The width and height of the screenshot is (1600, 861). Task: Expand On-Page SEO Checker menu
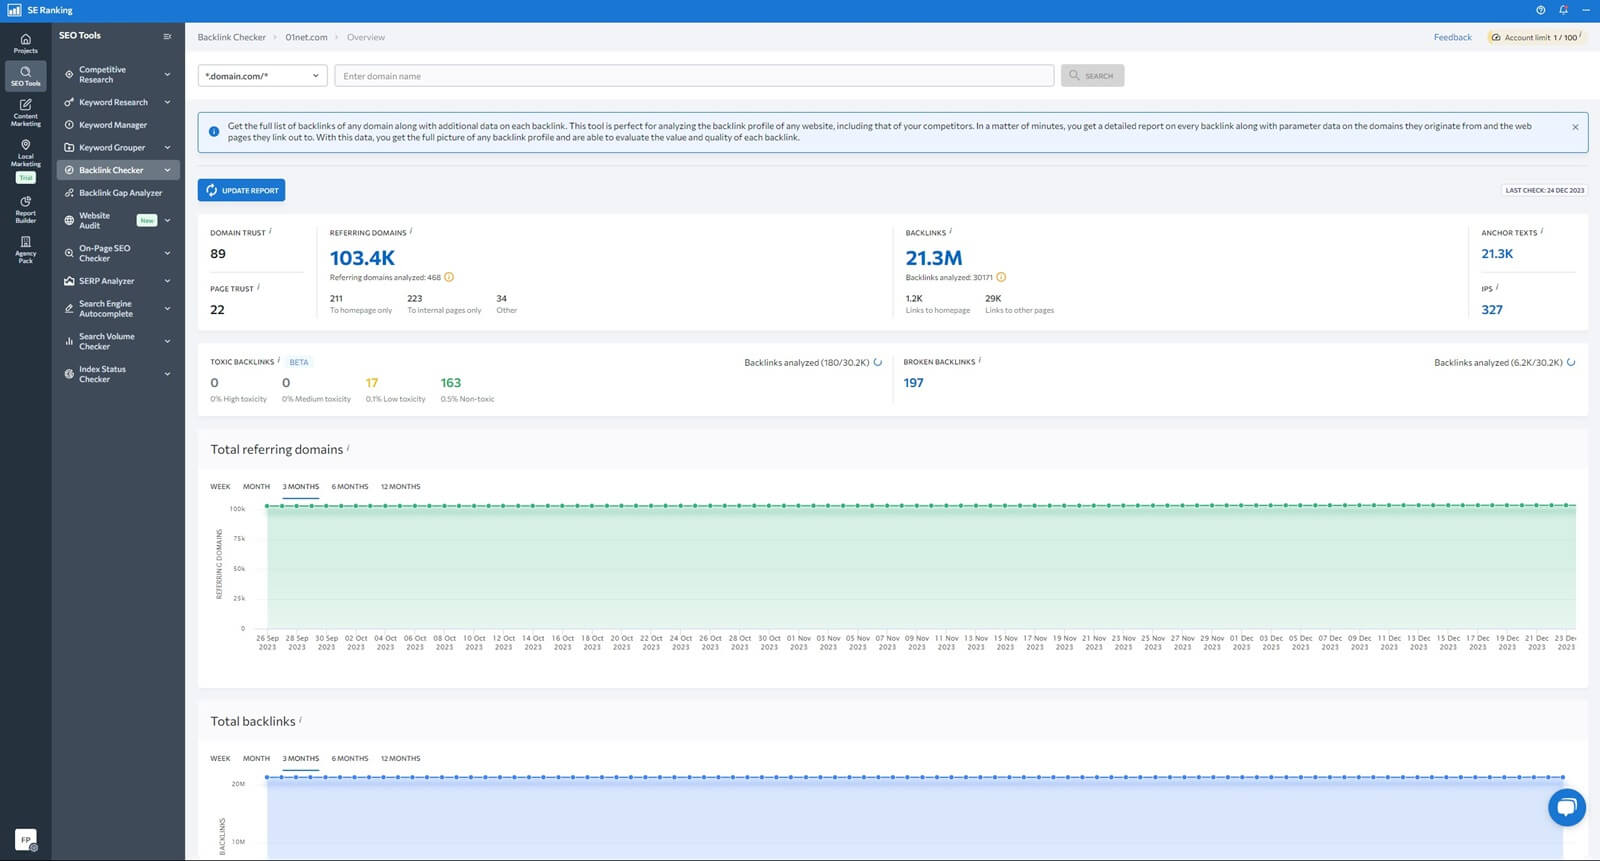pyautogui.click(x=167, y=253)
